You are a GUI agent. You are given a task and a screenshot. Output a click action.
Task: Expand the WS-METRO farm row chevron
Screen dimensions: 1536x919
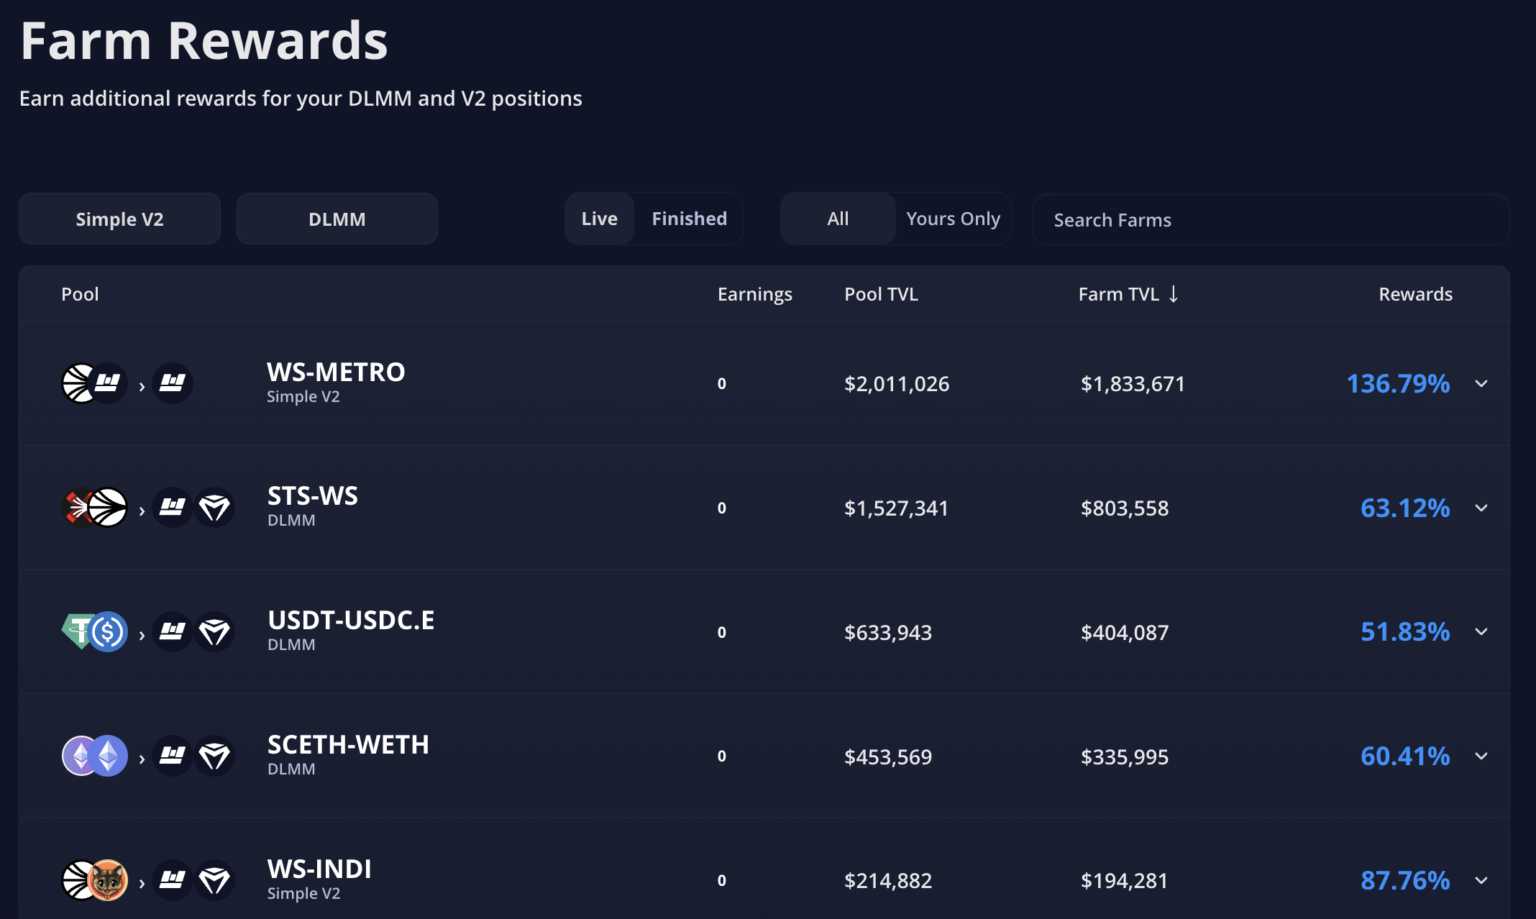click(1481, 384)
